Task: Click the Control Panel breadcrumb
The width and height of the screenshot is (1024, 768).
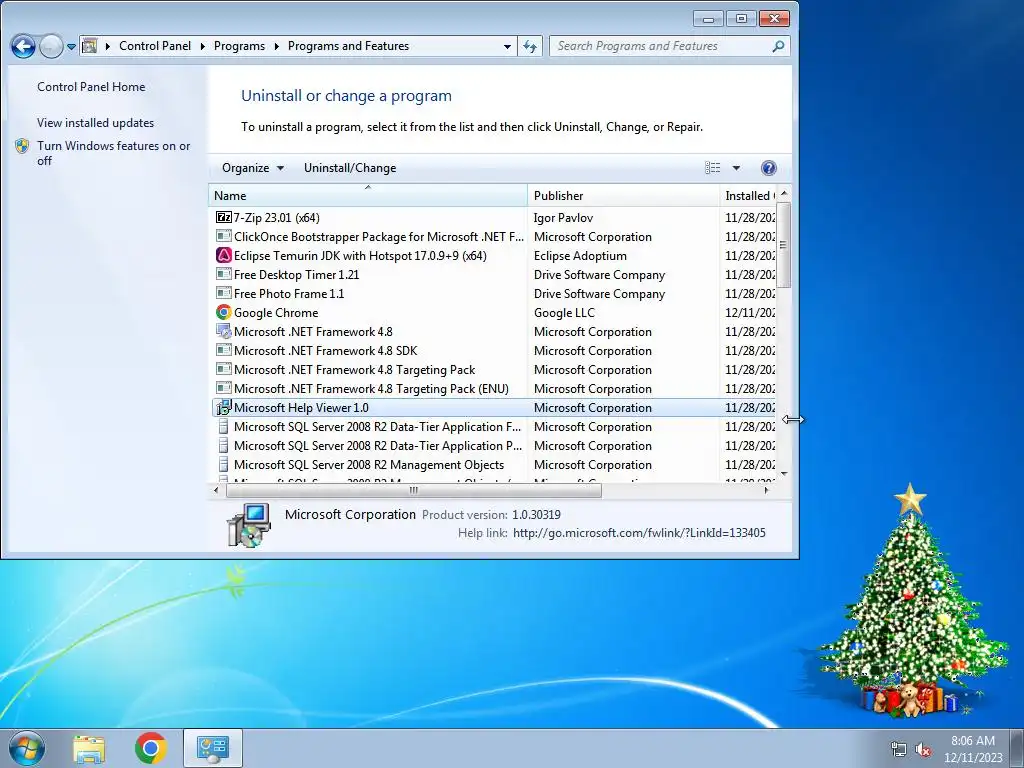Action: 155,46
